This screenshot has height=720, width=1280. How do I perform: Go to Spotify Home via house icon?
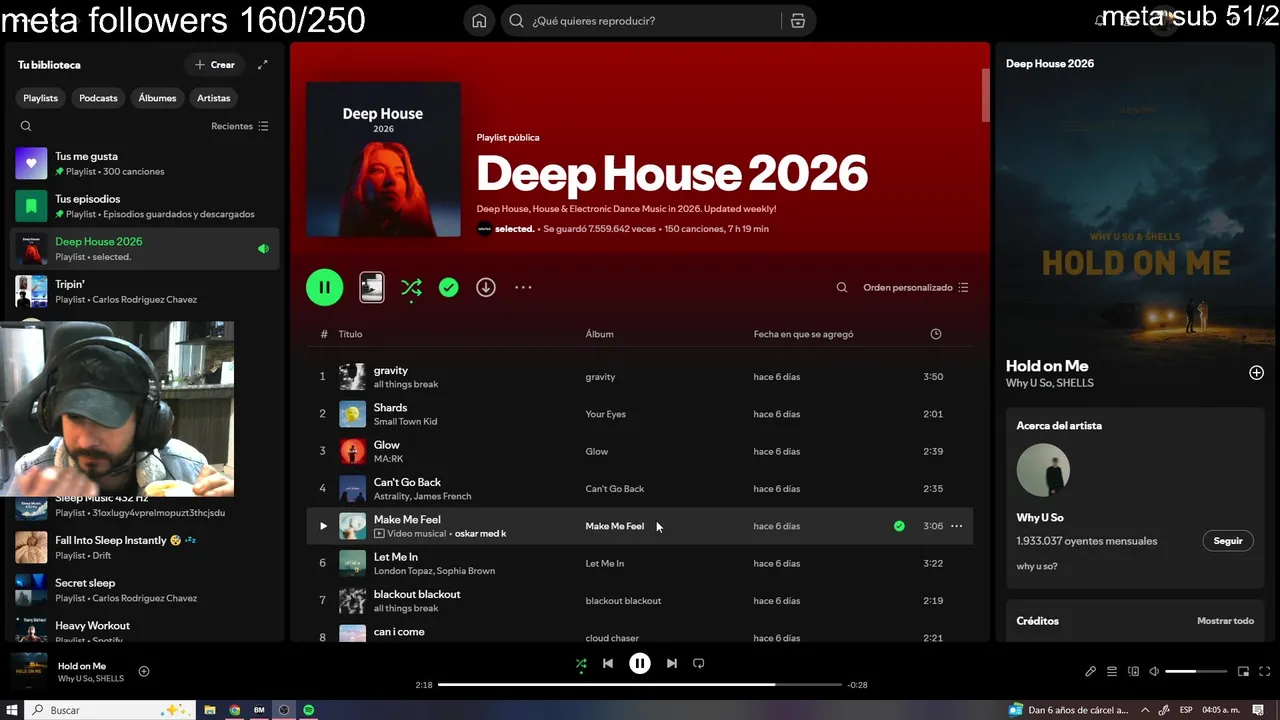[479, 21]
